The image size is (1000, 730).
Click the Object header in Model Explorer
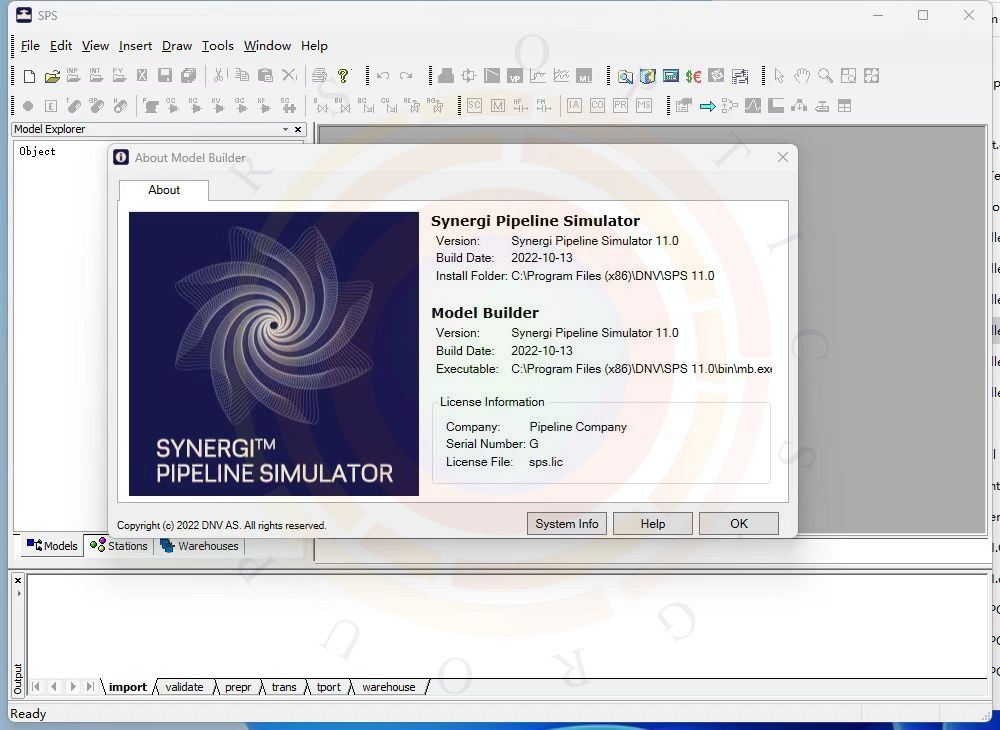(x=38, y=151)
